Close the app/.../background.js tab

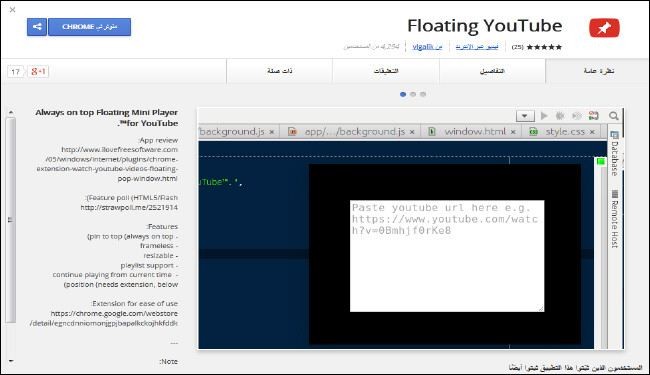[412, 132]
